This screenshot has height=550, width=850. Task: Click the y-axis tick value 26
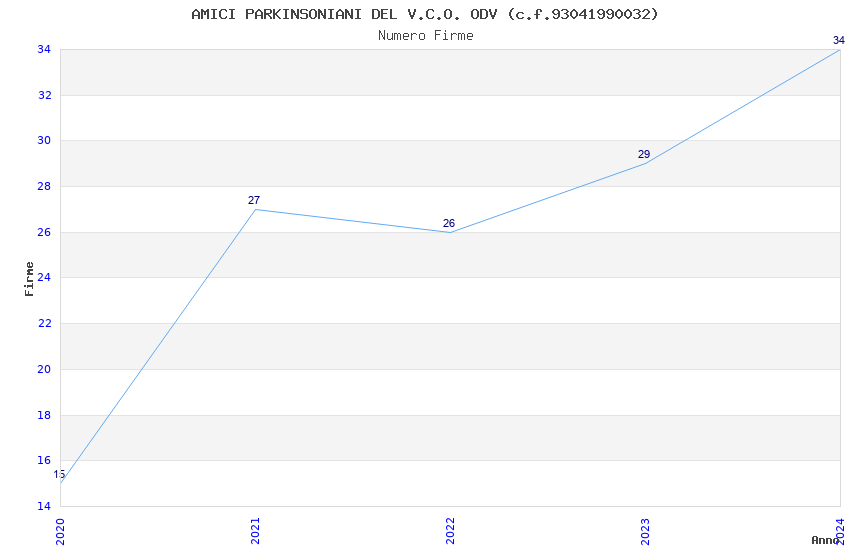coord(44,232)
